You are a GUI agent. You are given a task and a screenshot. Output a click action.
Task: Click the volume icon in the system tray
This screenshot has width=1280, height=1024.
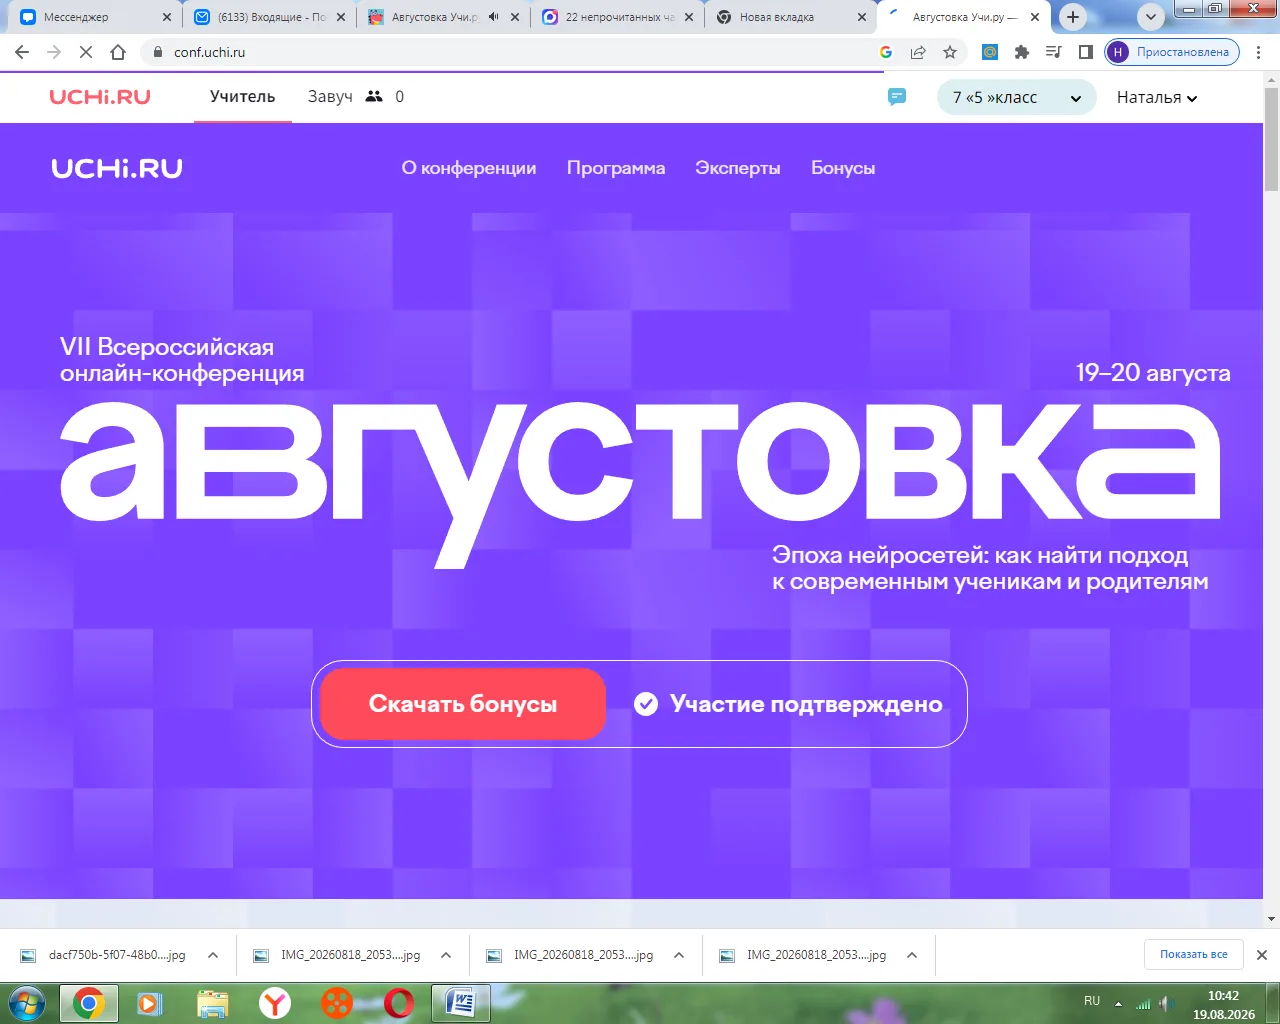pos(1164,1003)
